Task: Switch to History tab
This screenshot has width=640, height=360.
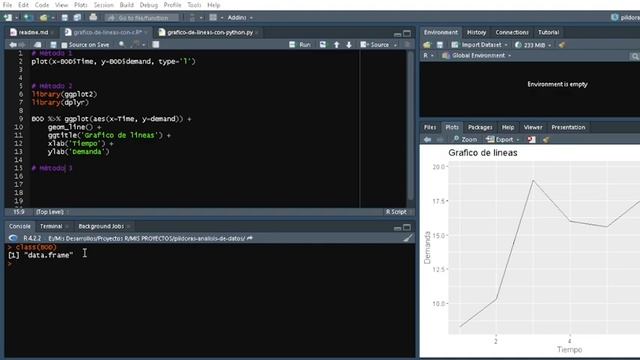Action: pos(476,32)
